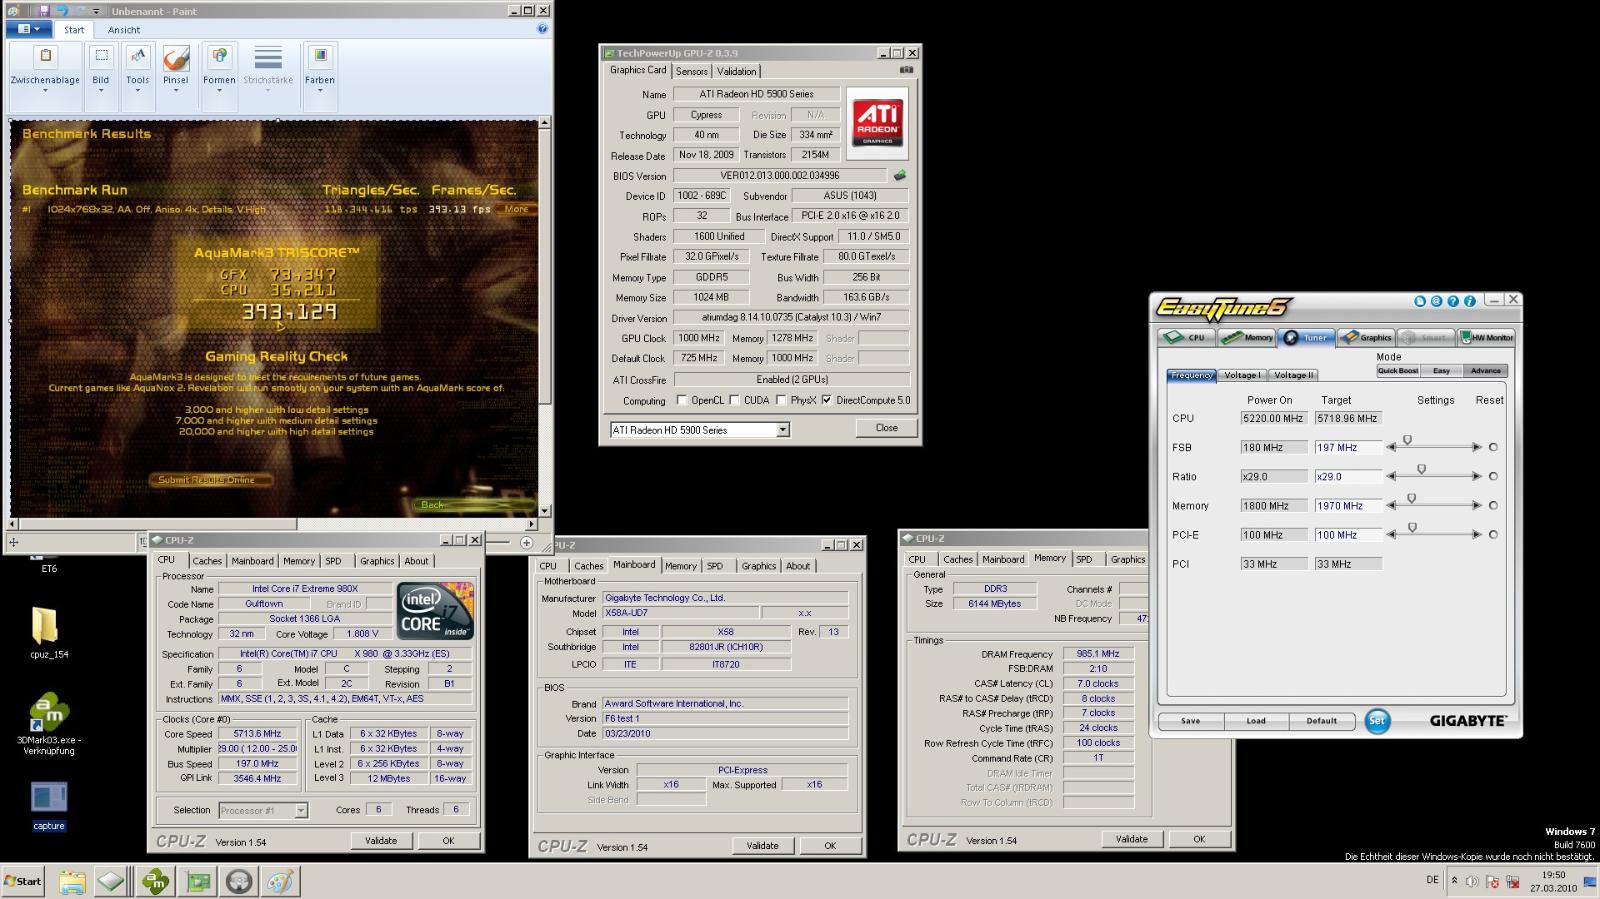The height and width of the screenshot is (899, 1600).
Task: Switch to the Ansicht tab in Paint
Action: point(124,30)
